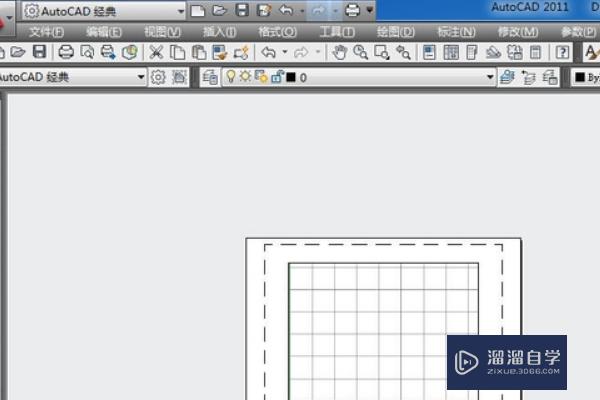The width and height of the screenshot is (600, 400).
Task: Open the AutoCAD 经典 workspace dropdown in workspaces toolbar
Action: (72, 77)
